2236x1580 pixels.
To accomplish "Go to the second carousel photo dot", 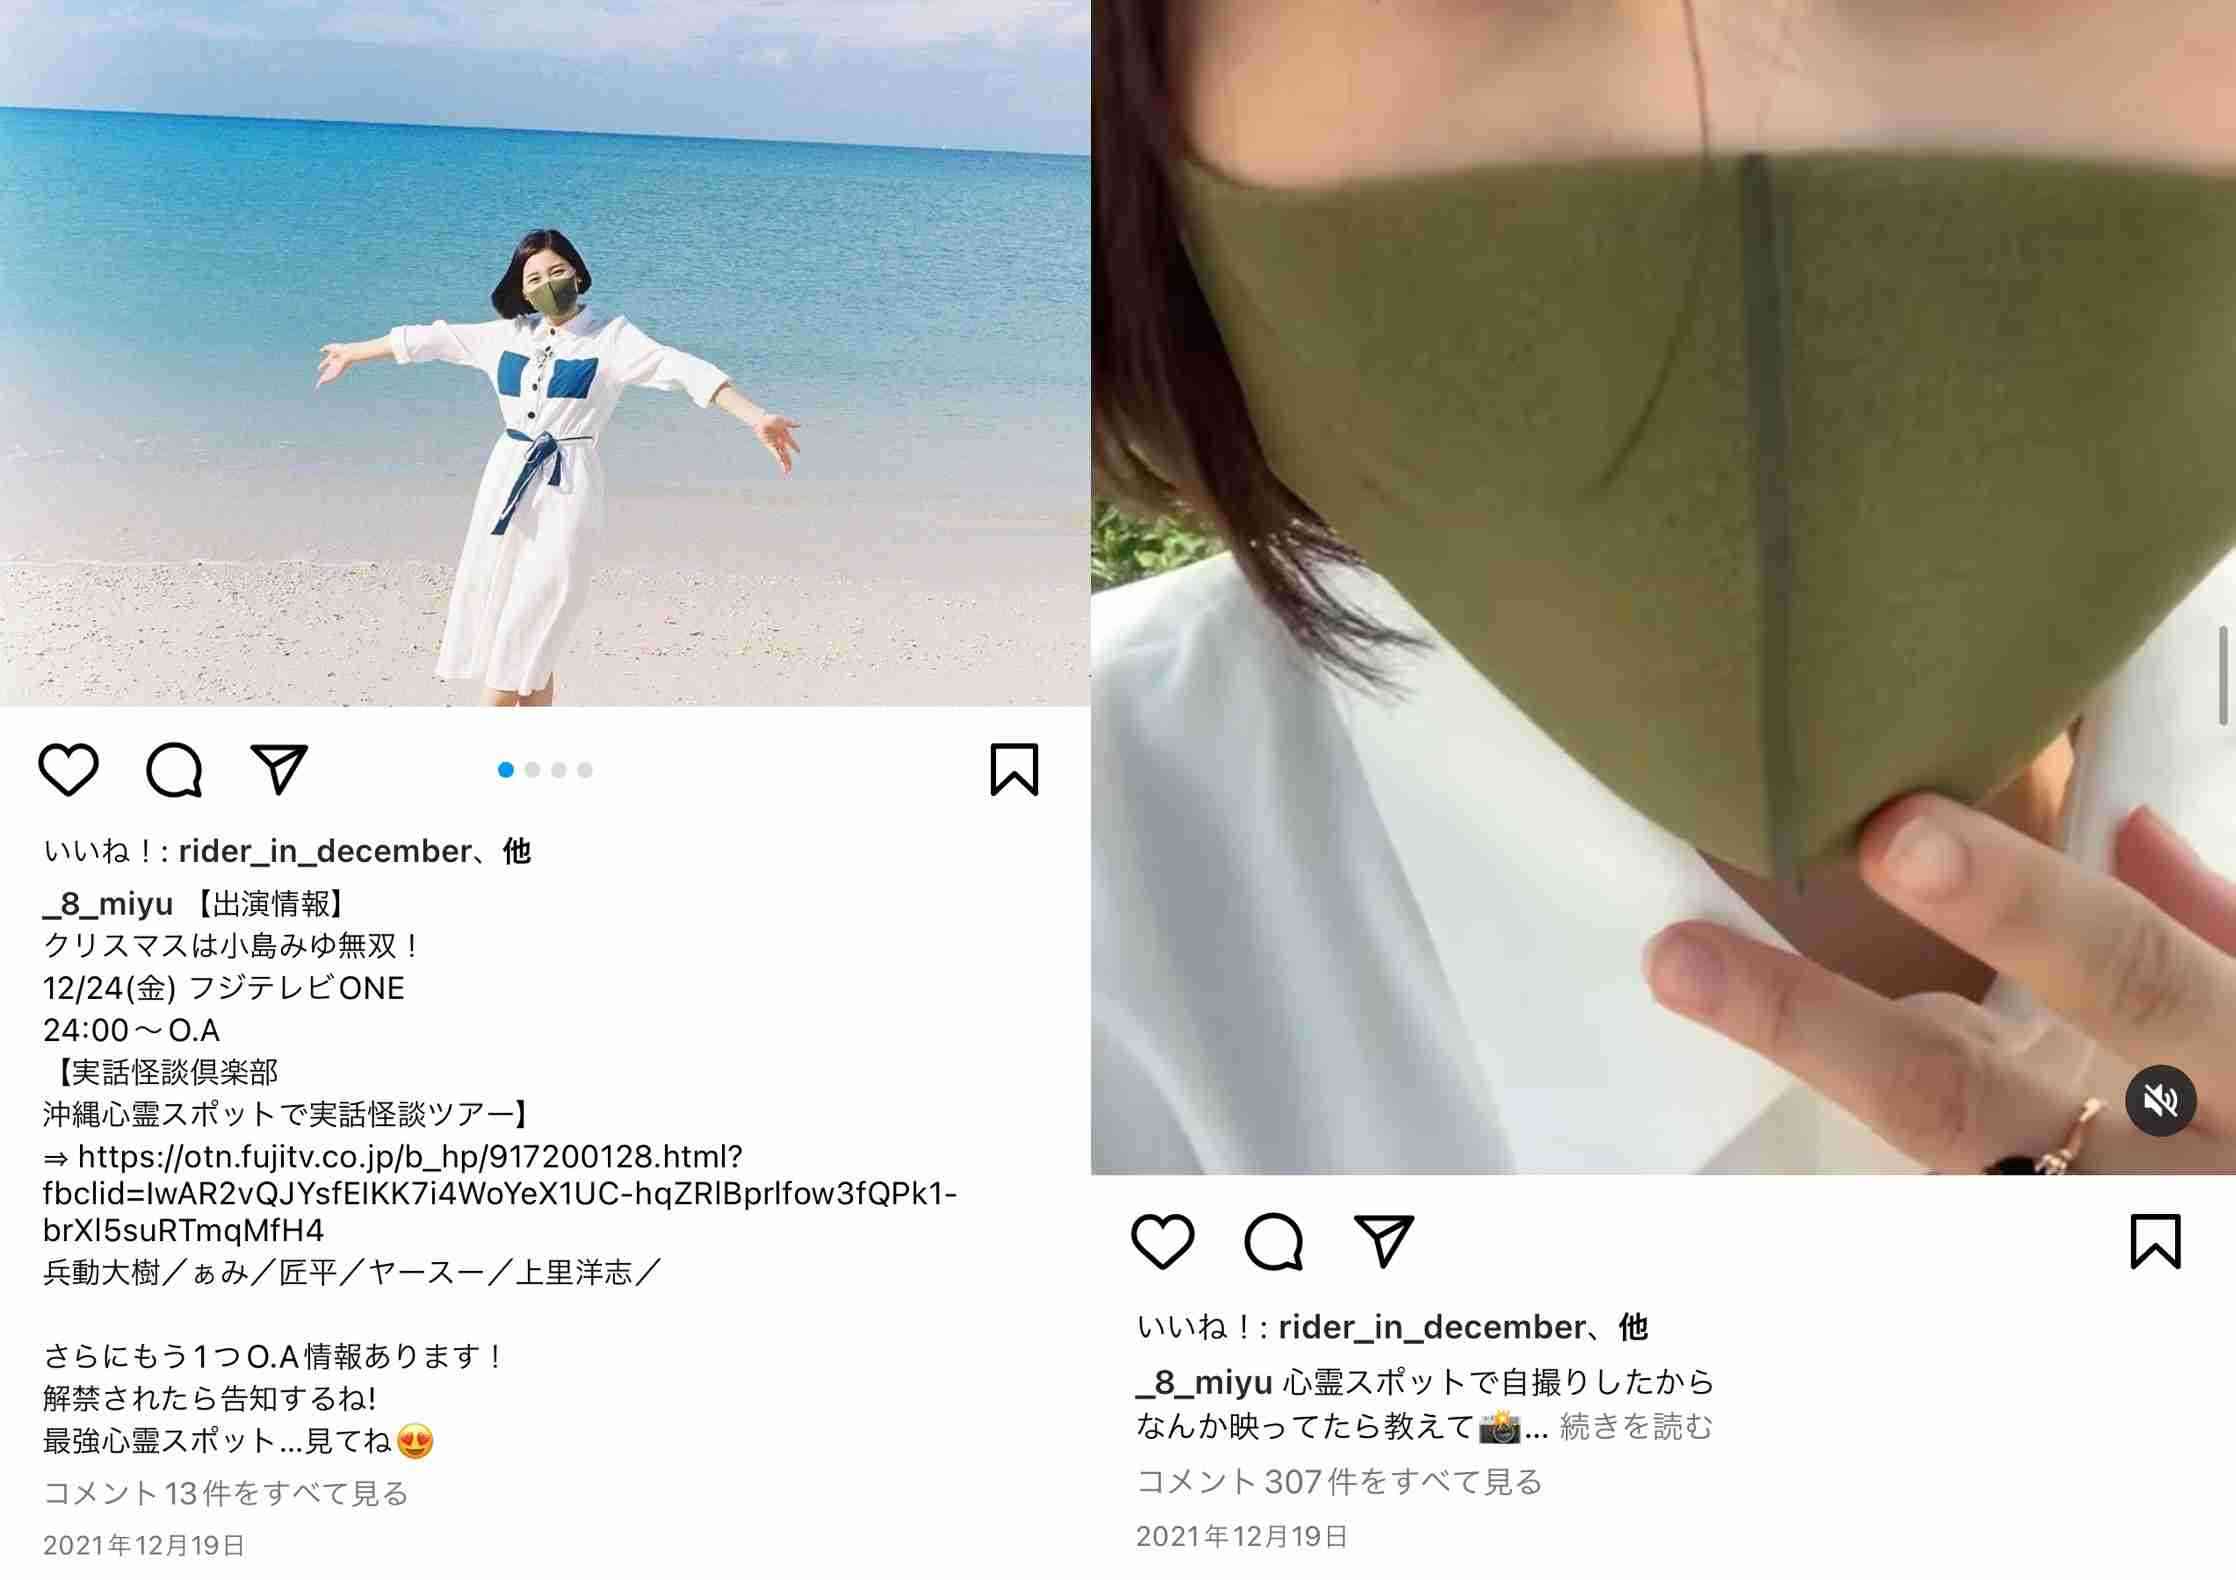I will click(532, 770).
